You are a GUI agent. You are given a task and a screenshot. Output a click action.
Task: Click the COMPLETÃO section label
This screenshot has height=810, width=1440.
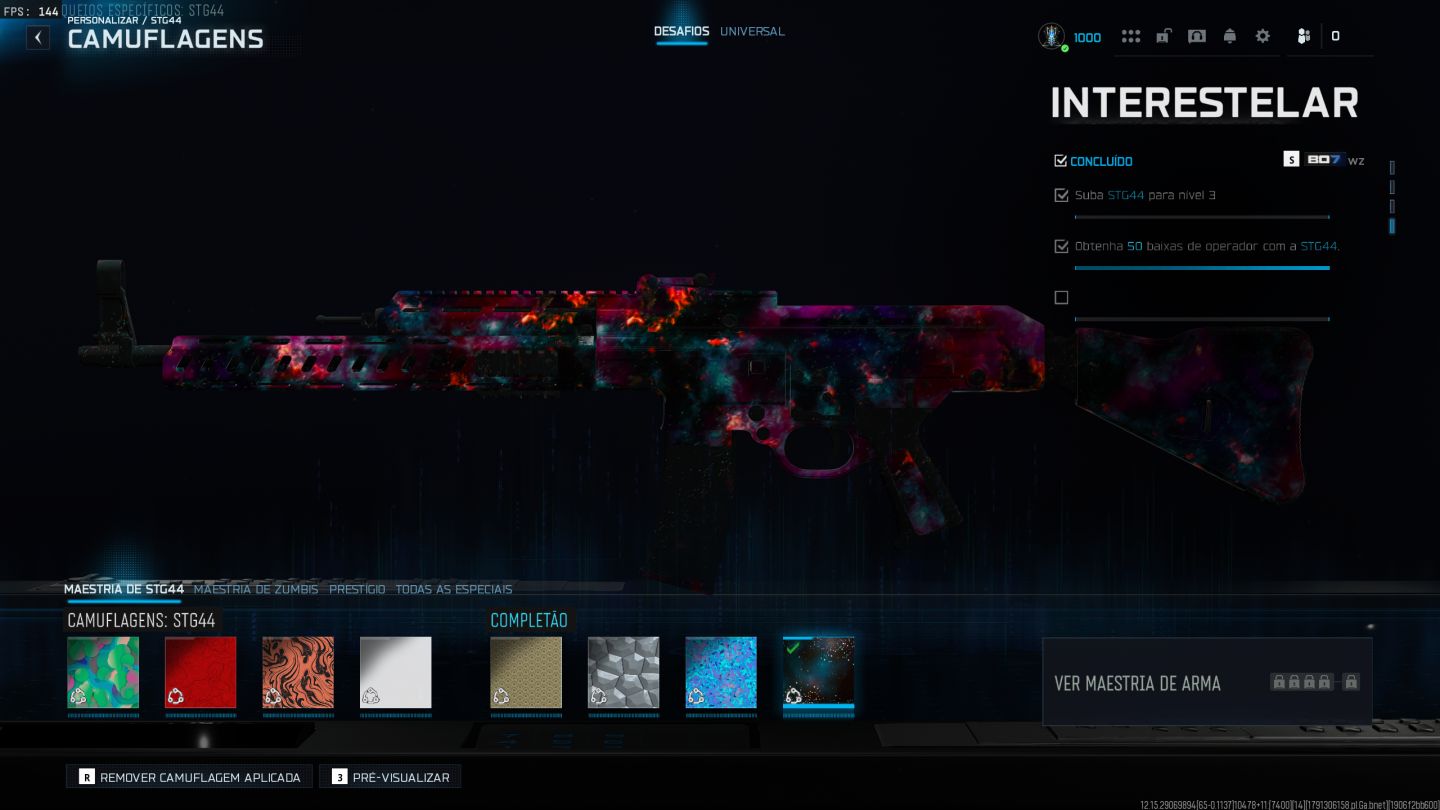529,620
